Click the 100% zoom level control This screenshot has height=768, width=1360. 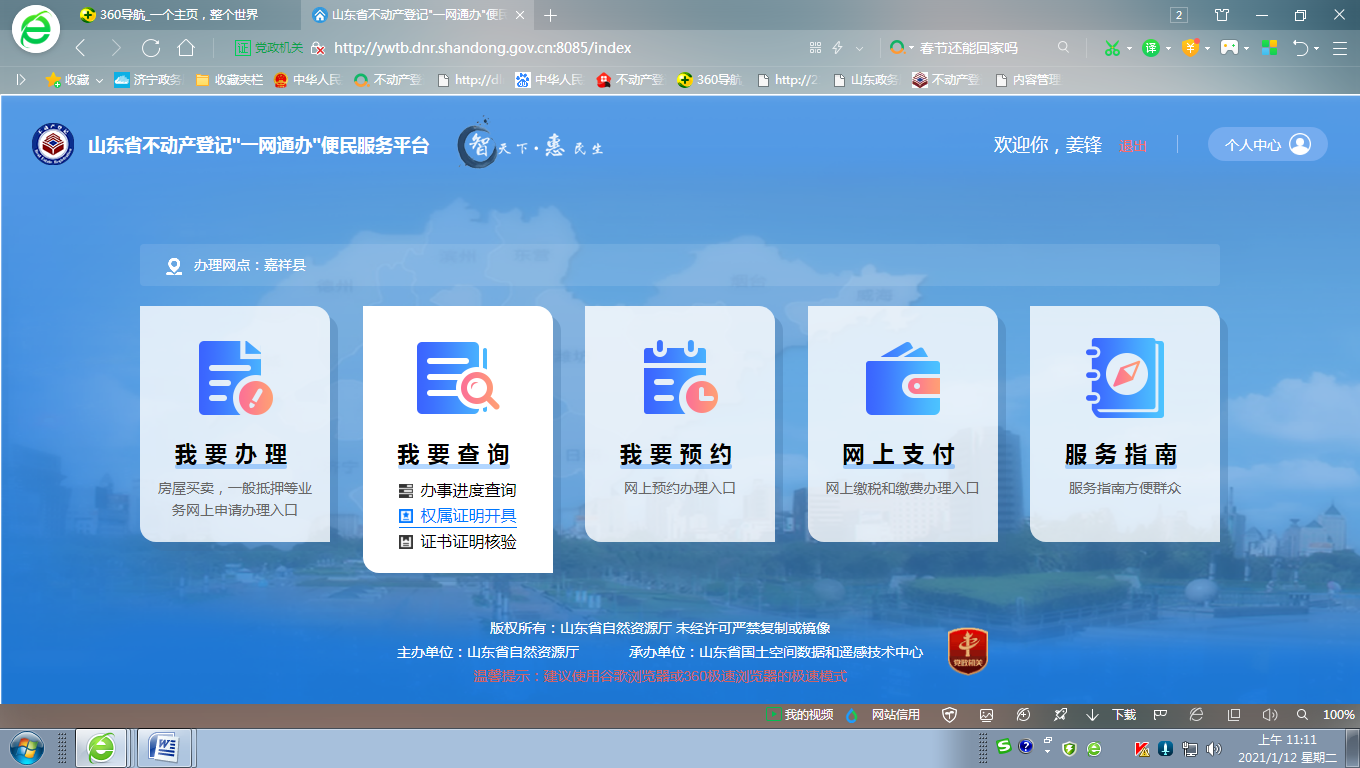click(x=1339, y=715)
